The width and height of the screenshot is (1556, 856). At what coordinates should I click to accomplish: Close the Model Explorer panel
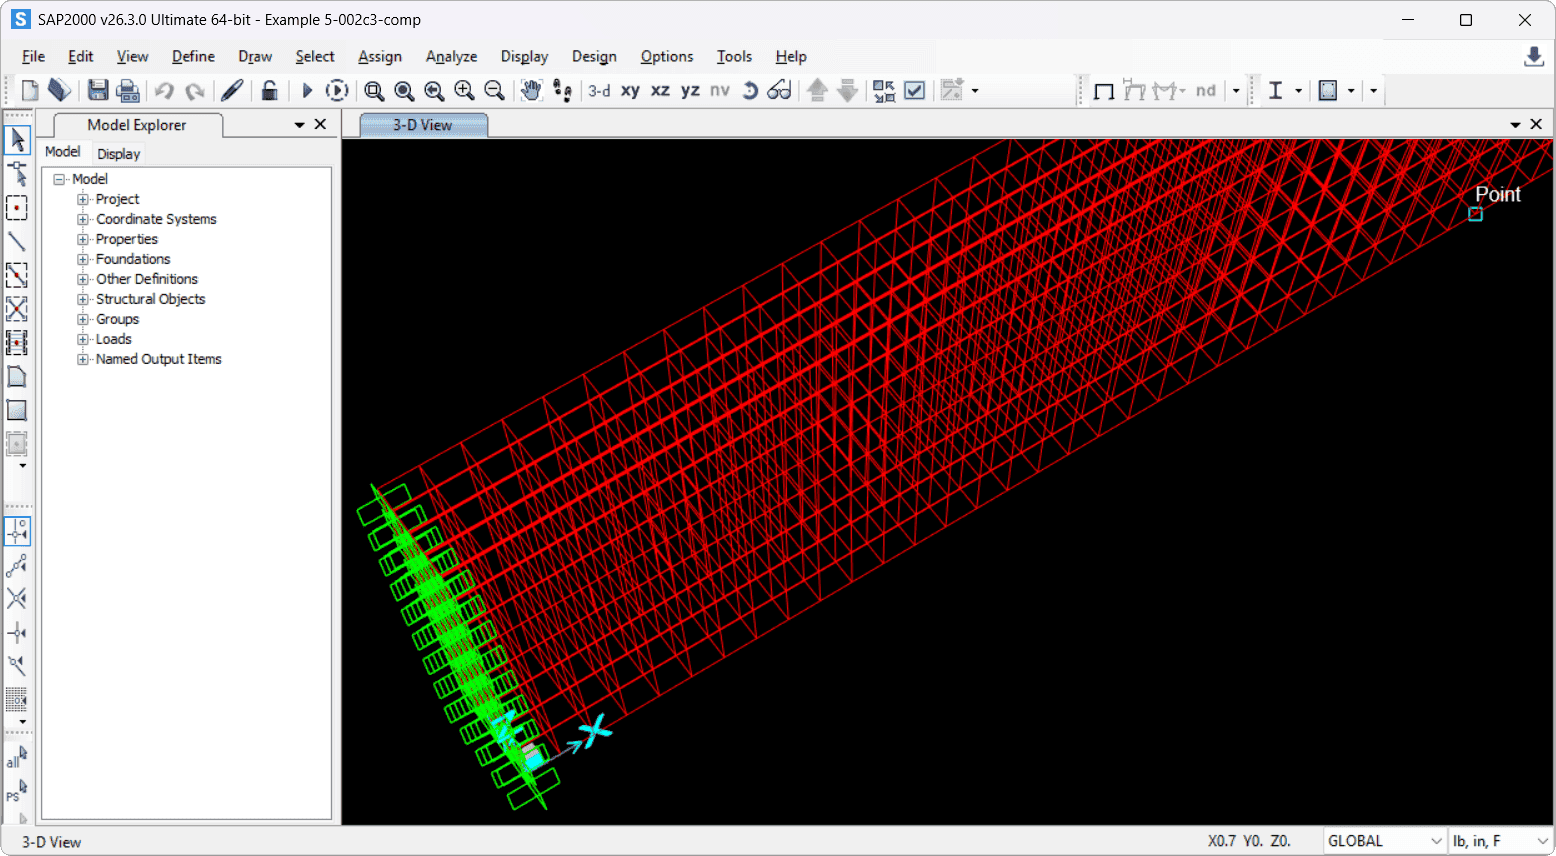click(x=320, y=124)
